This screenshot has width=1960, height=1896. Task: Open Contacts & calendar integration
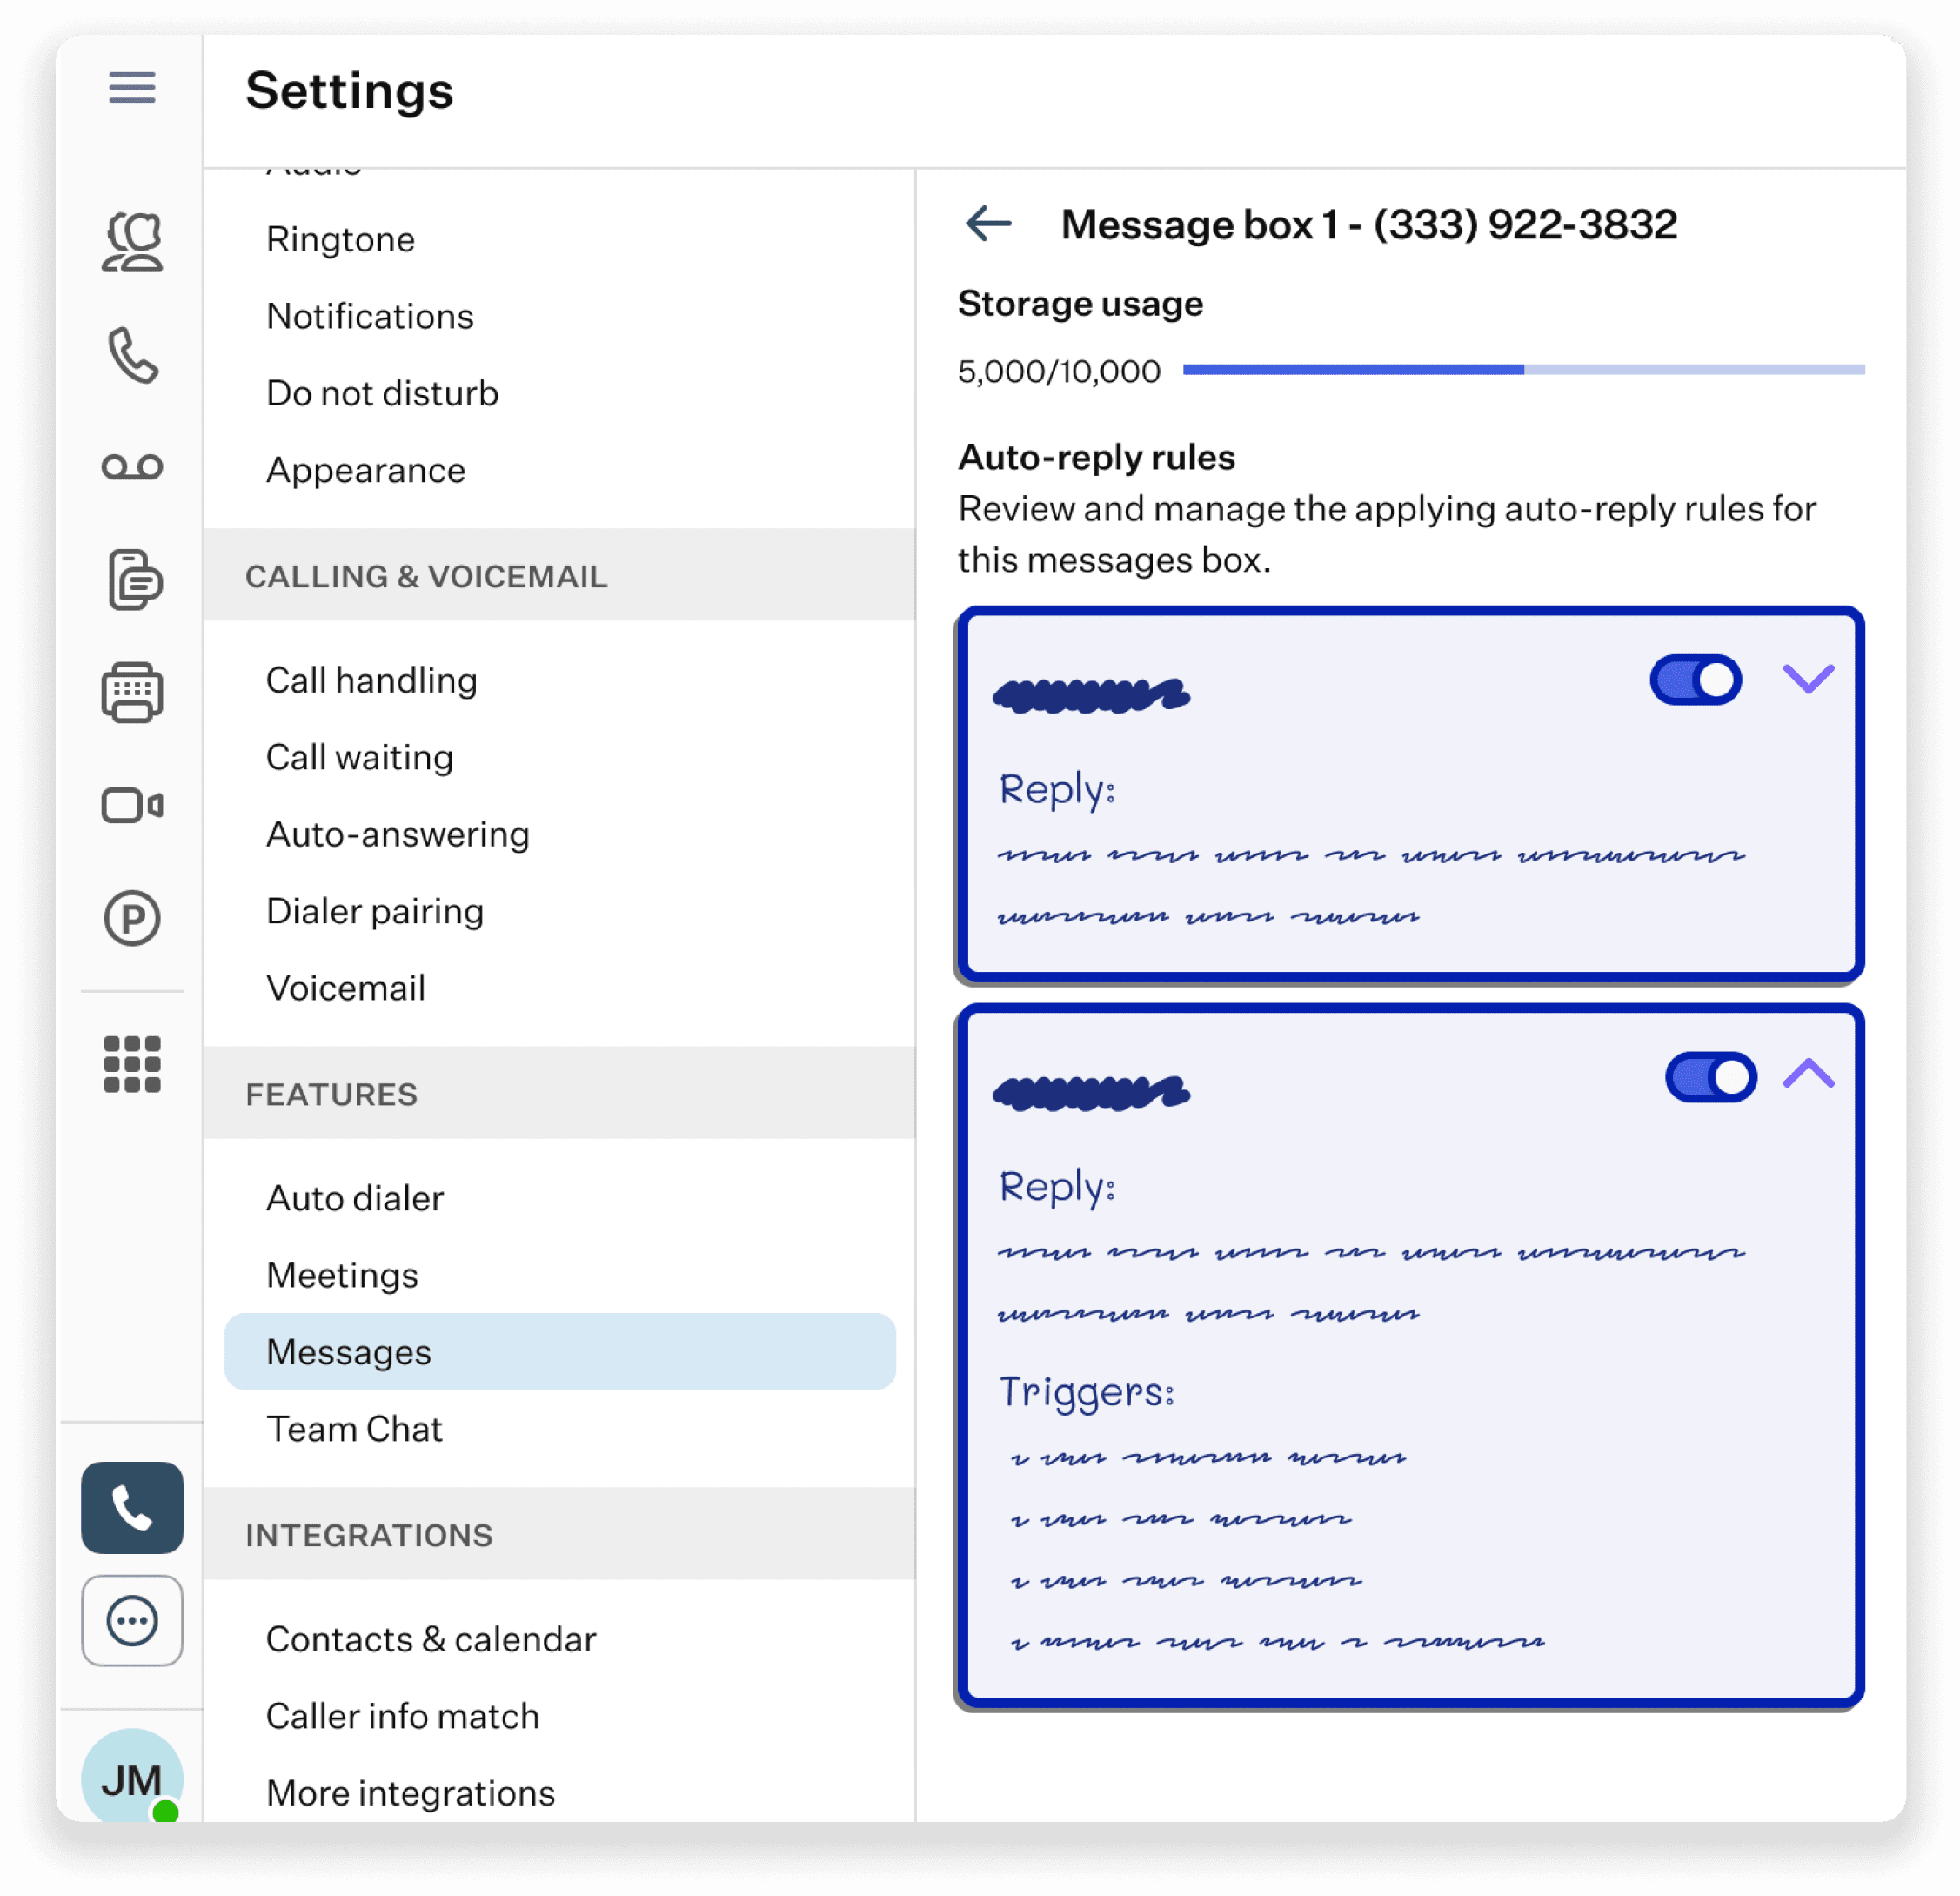pos(431,1640)
